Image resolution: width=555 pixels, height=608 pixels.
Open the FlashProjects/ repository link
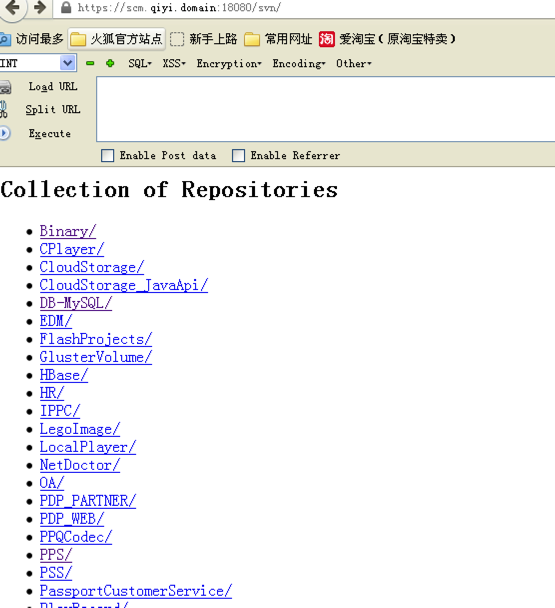[96, 339]
